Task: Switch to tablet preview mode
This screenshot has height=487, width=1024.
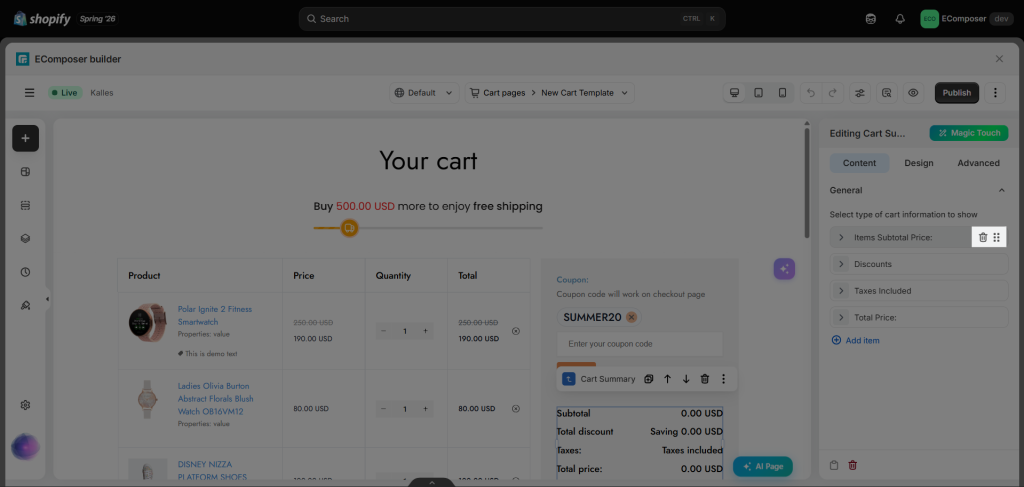Action: 758,93
